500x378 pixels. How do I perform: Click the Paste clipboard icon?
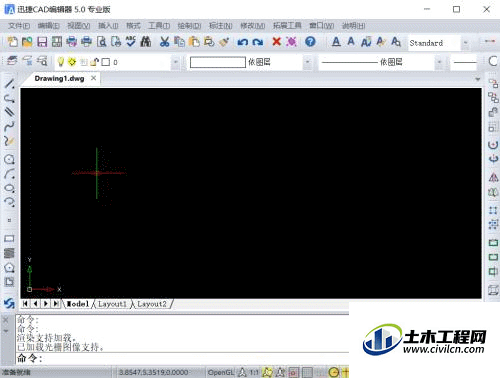click(x=194, y=42)
